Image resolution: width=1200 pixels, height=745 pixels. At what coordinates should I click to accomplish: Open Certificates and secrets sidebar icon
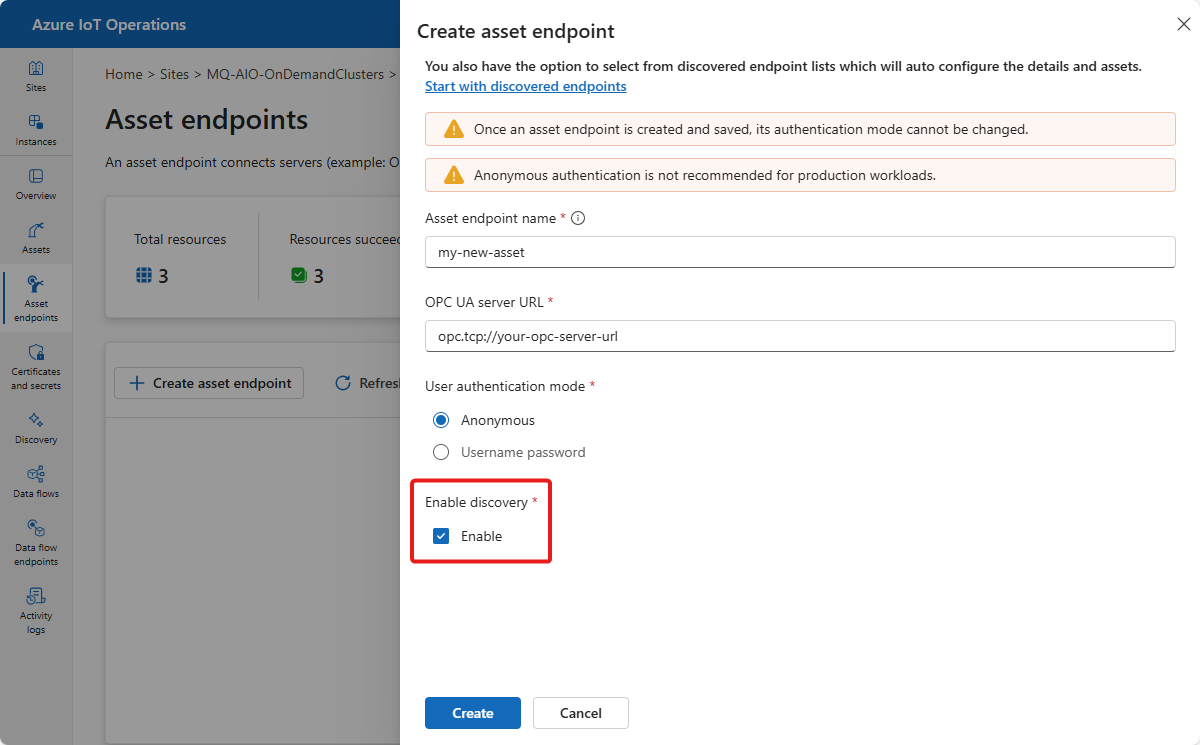pos(36,352)
